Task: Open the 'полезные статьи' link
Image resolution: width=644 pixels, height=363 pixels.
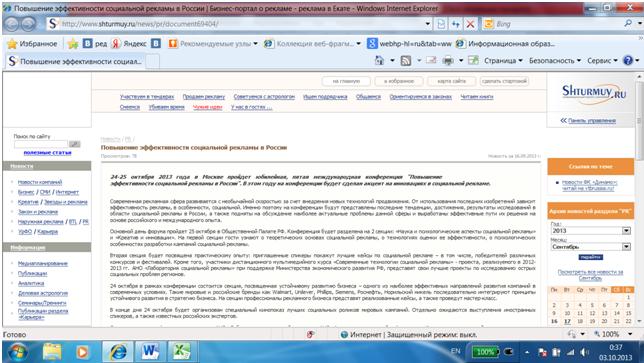Action: click(x=48, y=153)
